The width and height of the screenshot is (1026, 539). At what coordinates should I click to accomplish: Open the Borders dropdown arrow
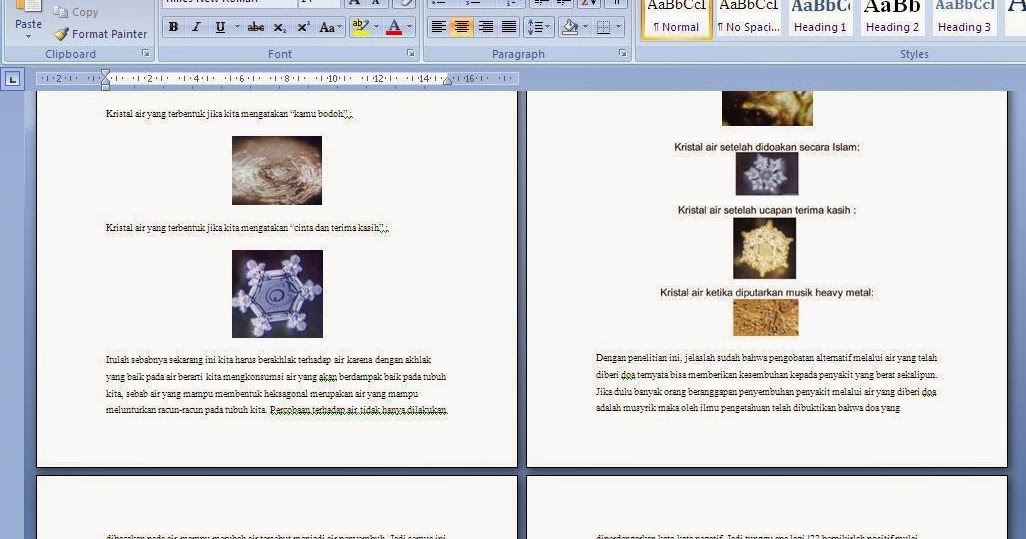[x=618, y=27]
